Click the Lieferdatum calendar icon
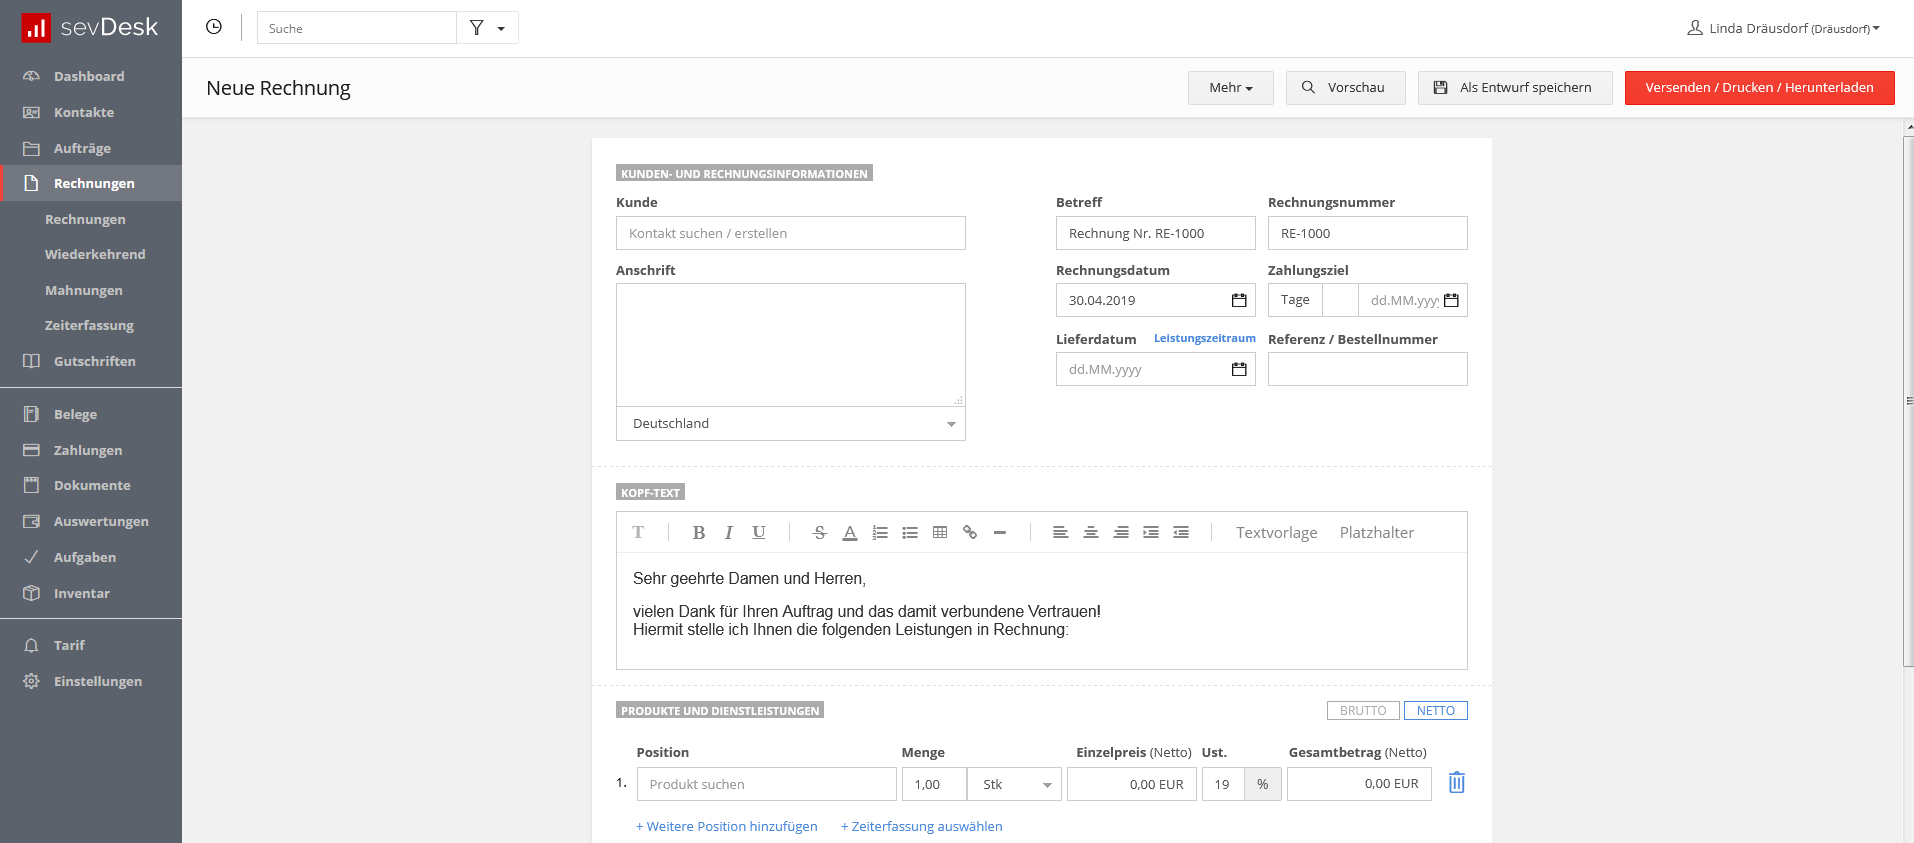 coord(1238,369)
